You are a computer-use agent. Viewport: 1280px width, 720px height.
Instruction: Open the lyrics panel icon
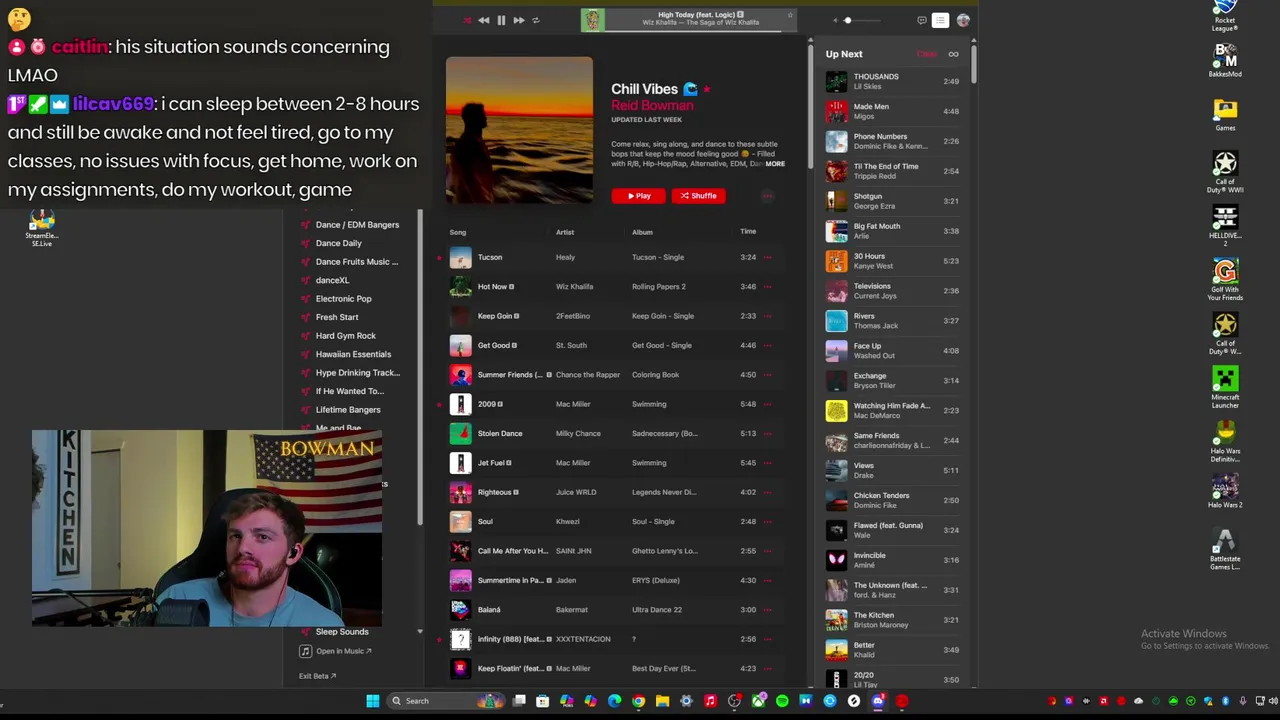pyautogui.click(x=921, y=20)
